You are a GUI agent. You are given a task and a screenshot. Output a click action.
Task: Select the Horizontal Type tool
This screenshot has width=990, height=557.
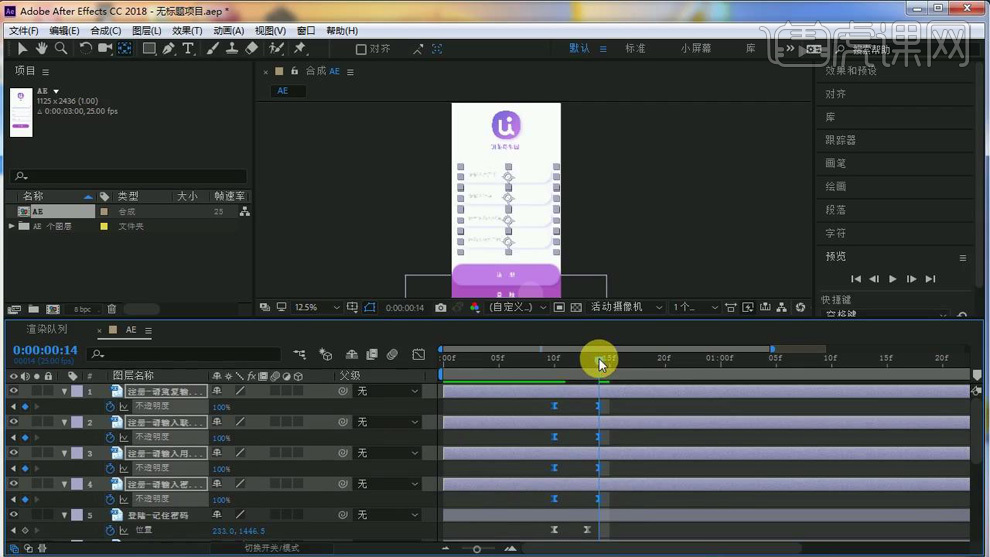[188, 48]
